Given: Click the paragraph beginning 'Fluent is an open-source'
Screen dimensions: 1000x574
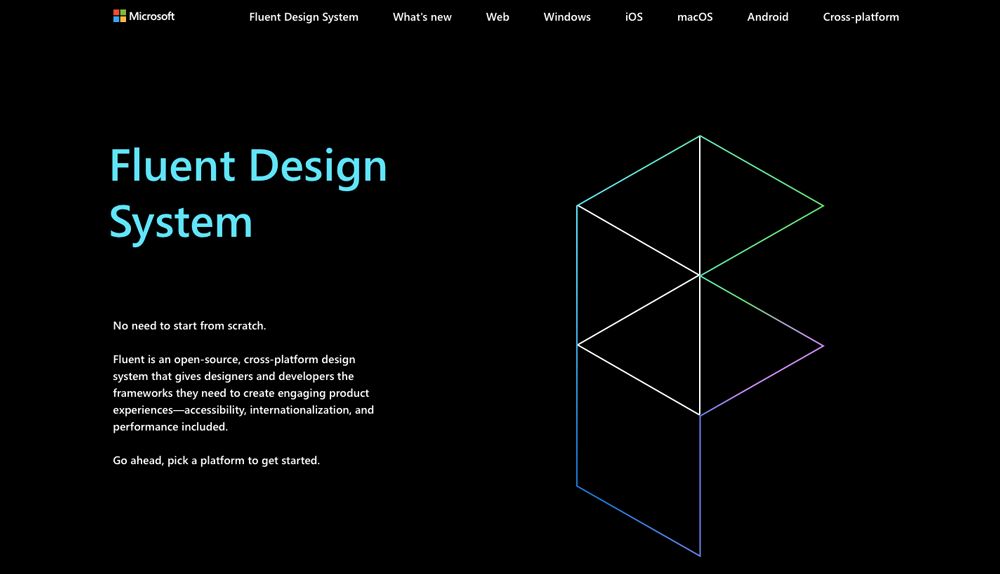Looking at the screenshot, I should pyautogui.click(x=244, y=393).
